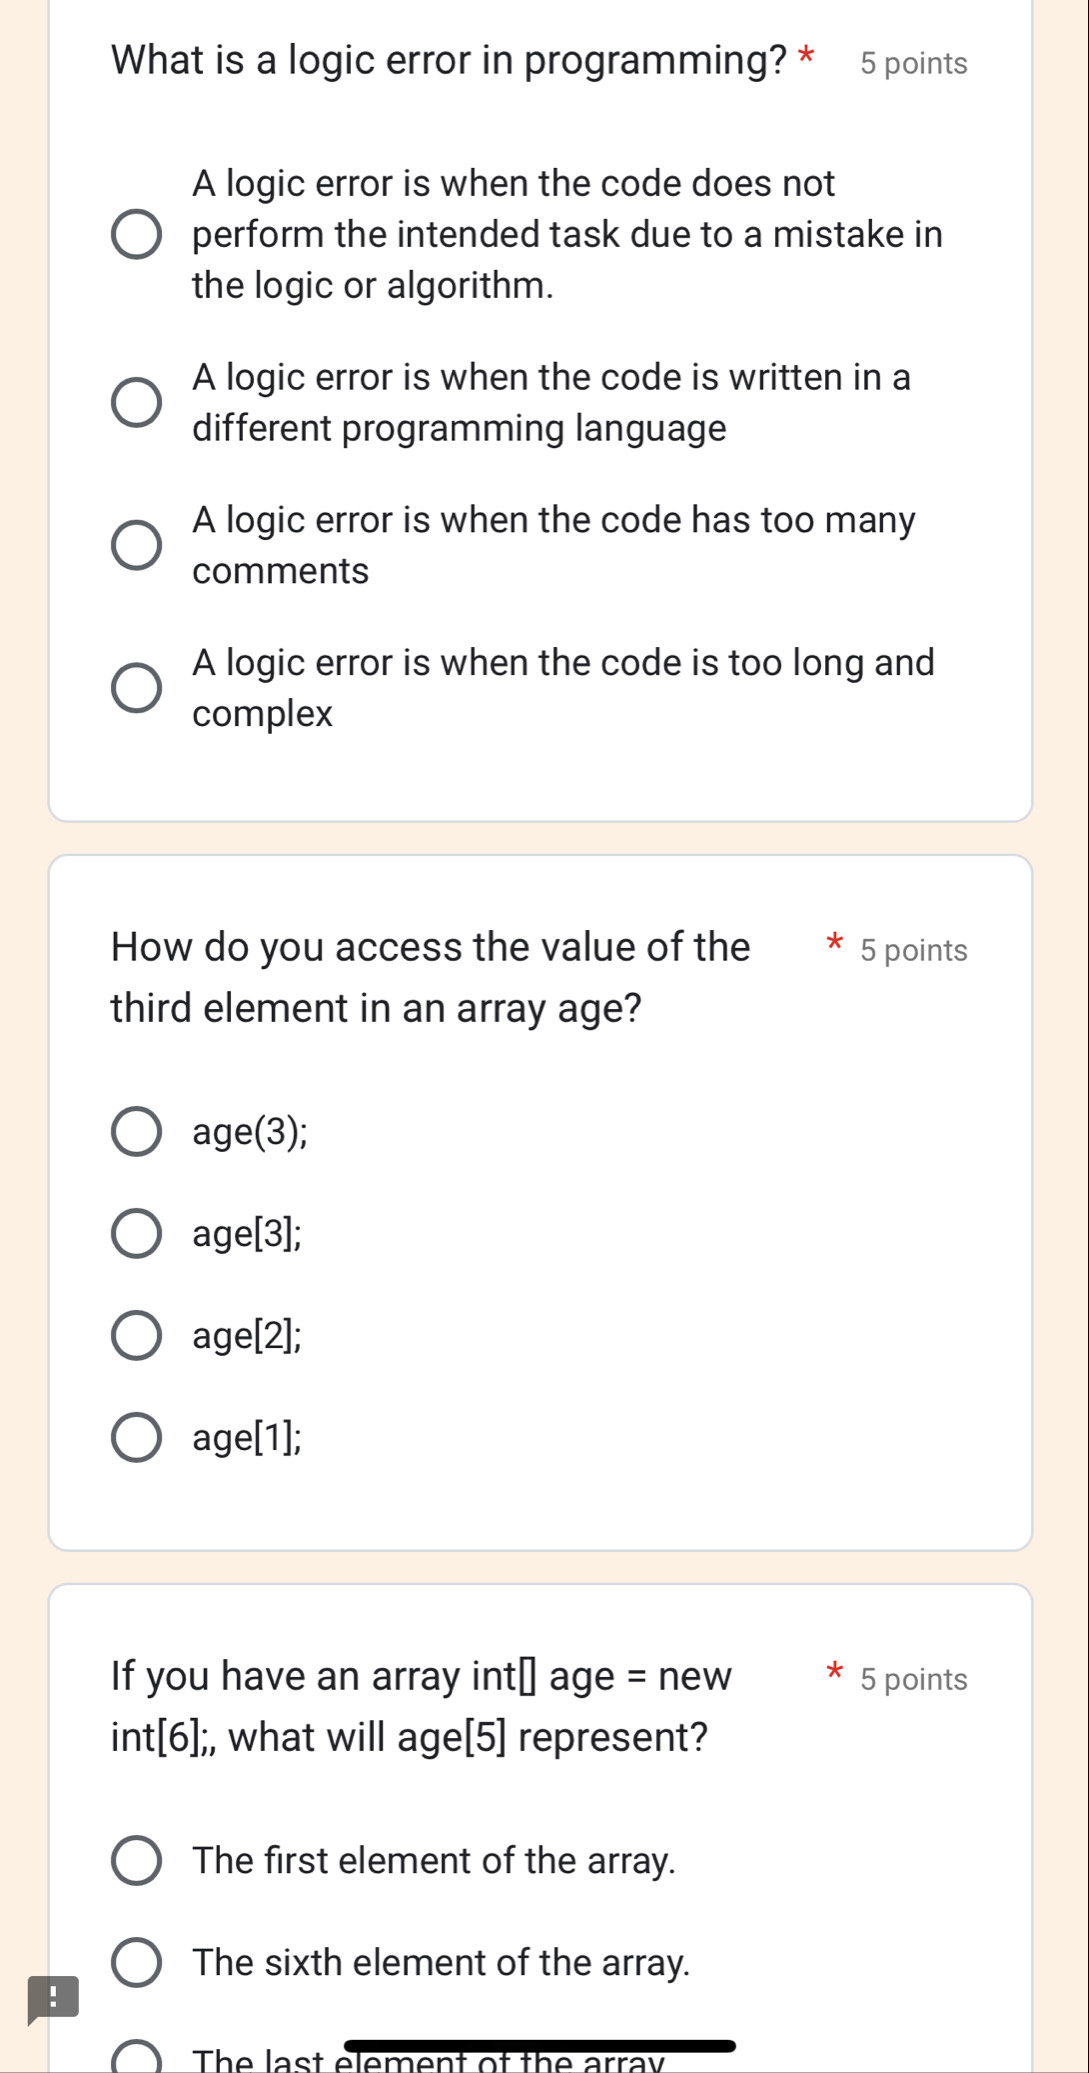The image size is (1089, 2073).
Task: Select the 'code has too many comments' option
Action: [x=136, y=545]
